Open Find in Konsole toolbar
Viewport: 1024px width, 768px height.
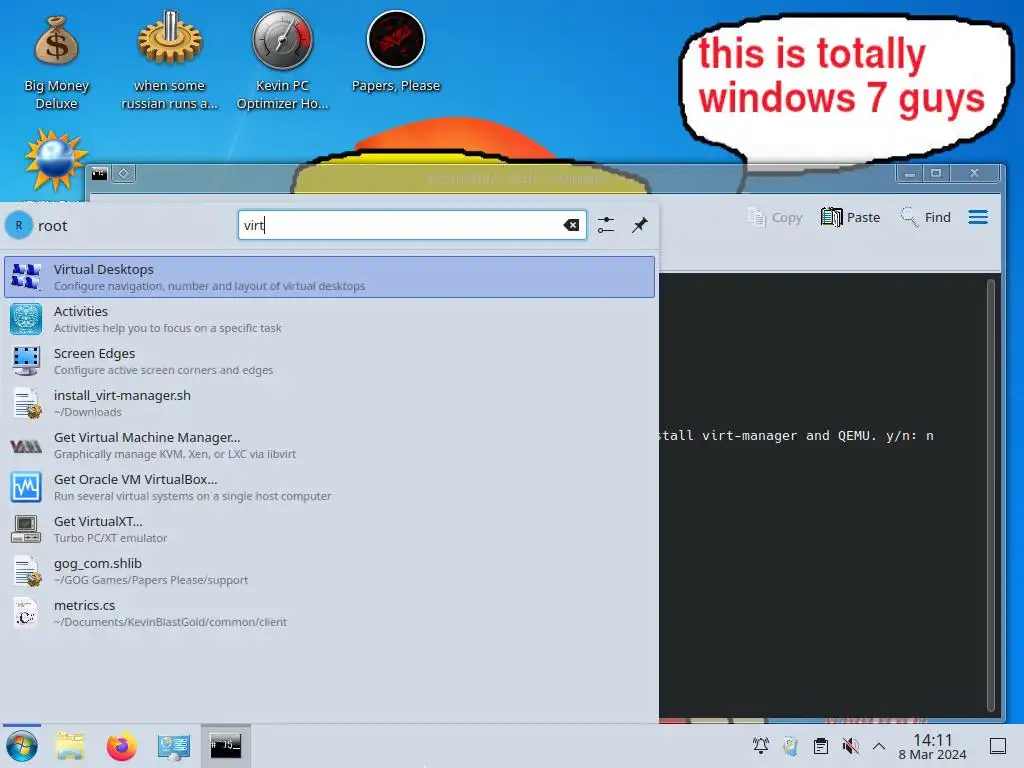pyautogui.click(x=925, y=217)
